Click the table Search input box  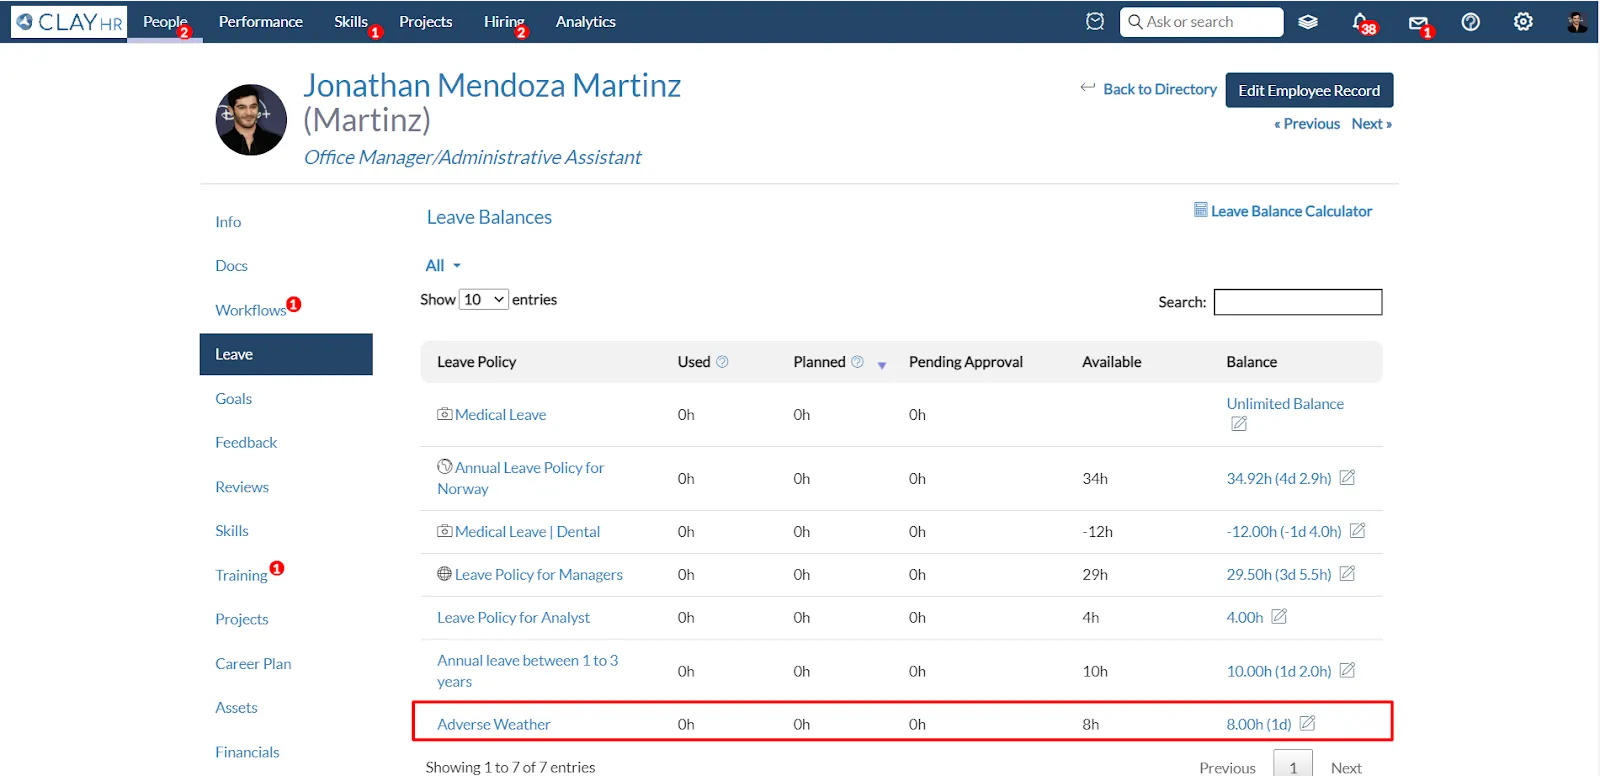coord(1298,302)
